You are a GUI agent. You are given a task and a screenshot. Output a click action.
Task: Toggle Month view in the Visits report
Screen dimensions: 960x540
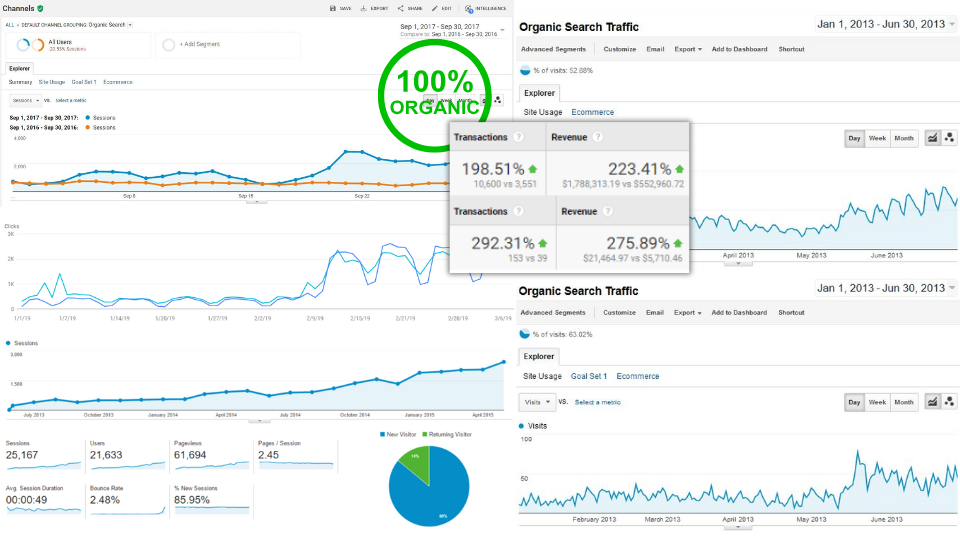coord(904,402)
